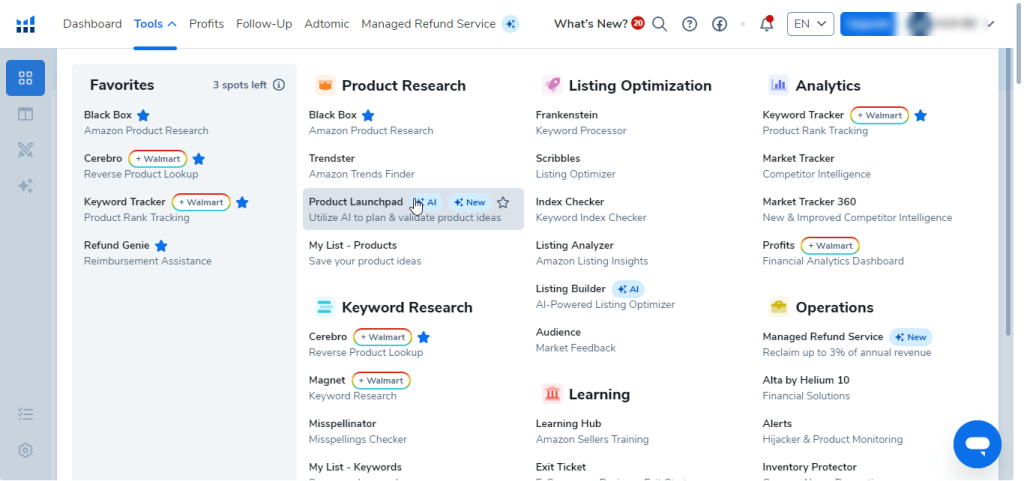The height and width of the screenshot is (481, 1024).
Task: Favorite Product Launchpad with star outline
Action: pos(503,202)
